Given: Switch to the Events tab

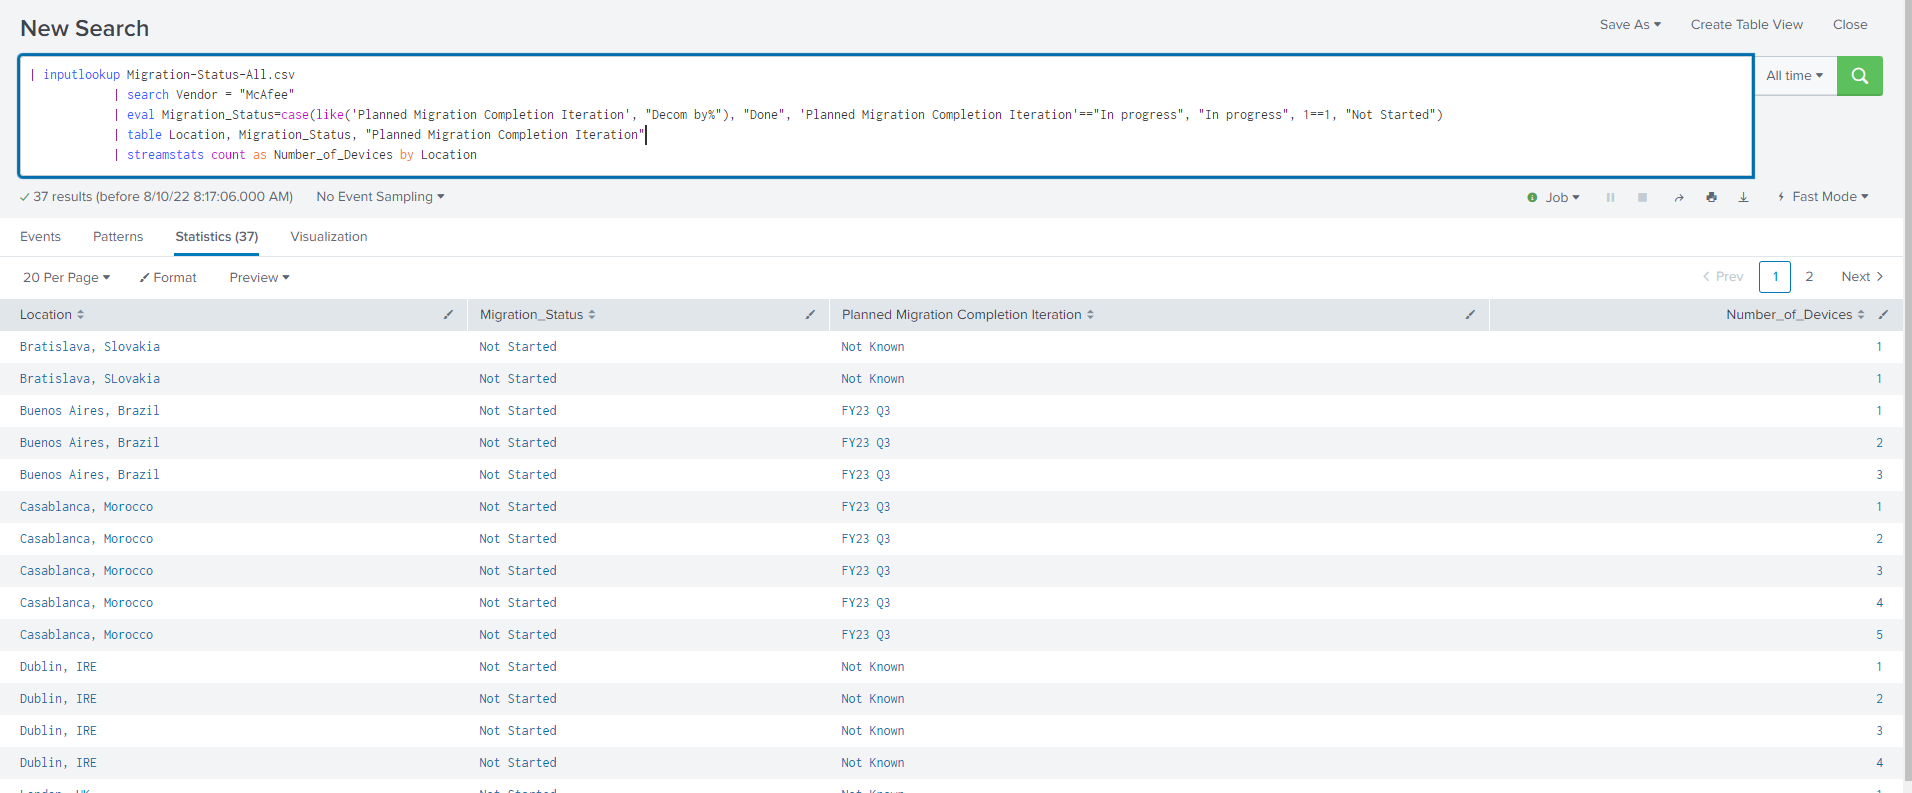Looking at the screenshot, I should (40, 237).
